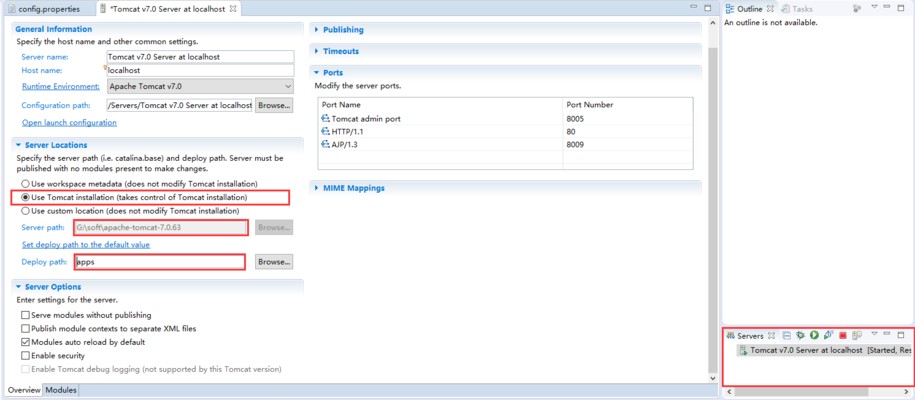Image resolution: width=915 pixels, height=400 pixels.
Task: Publish to the server from Servers toolbar
Action: tap(857, 335)
